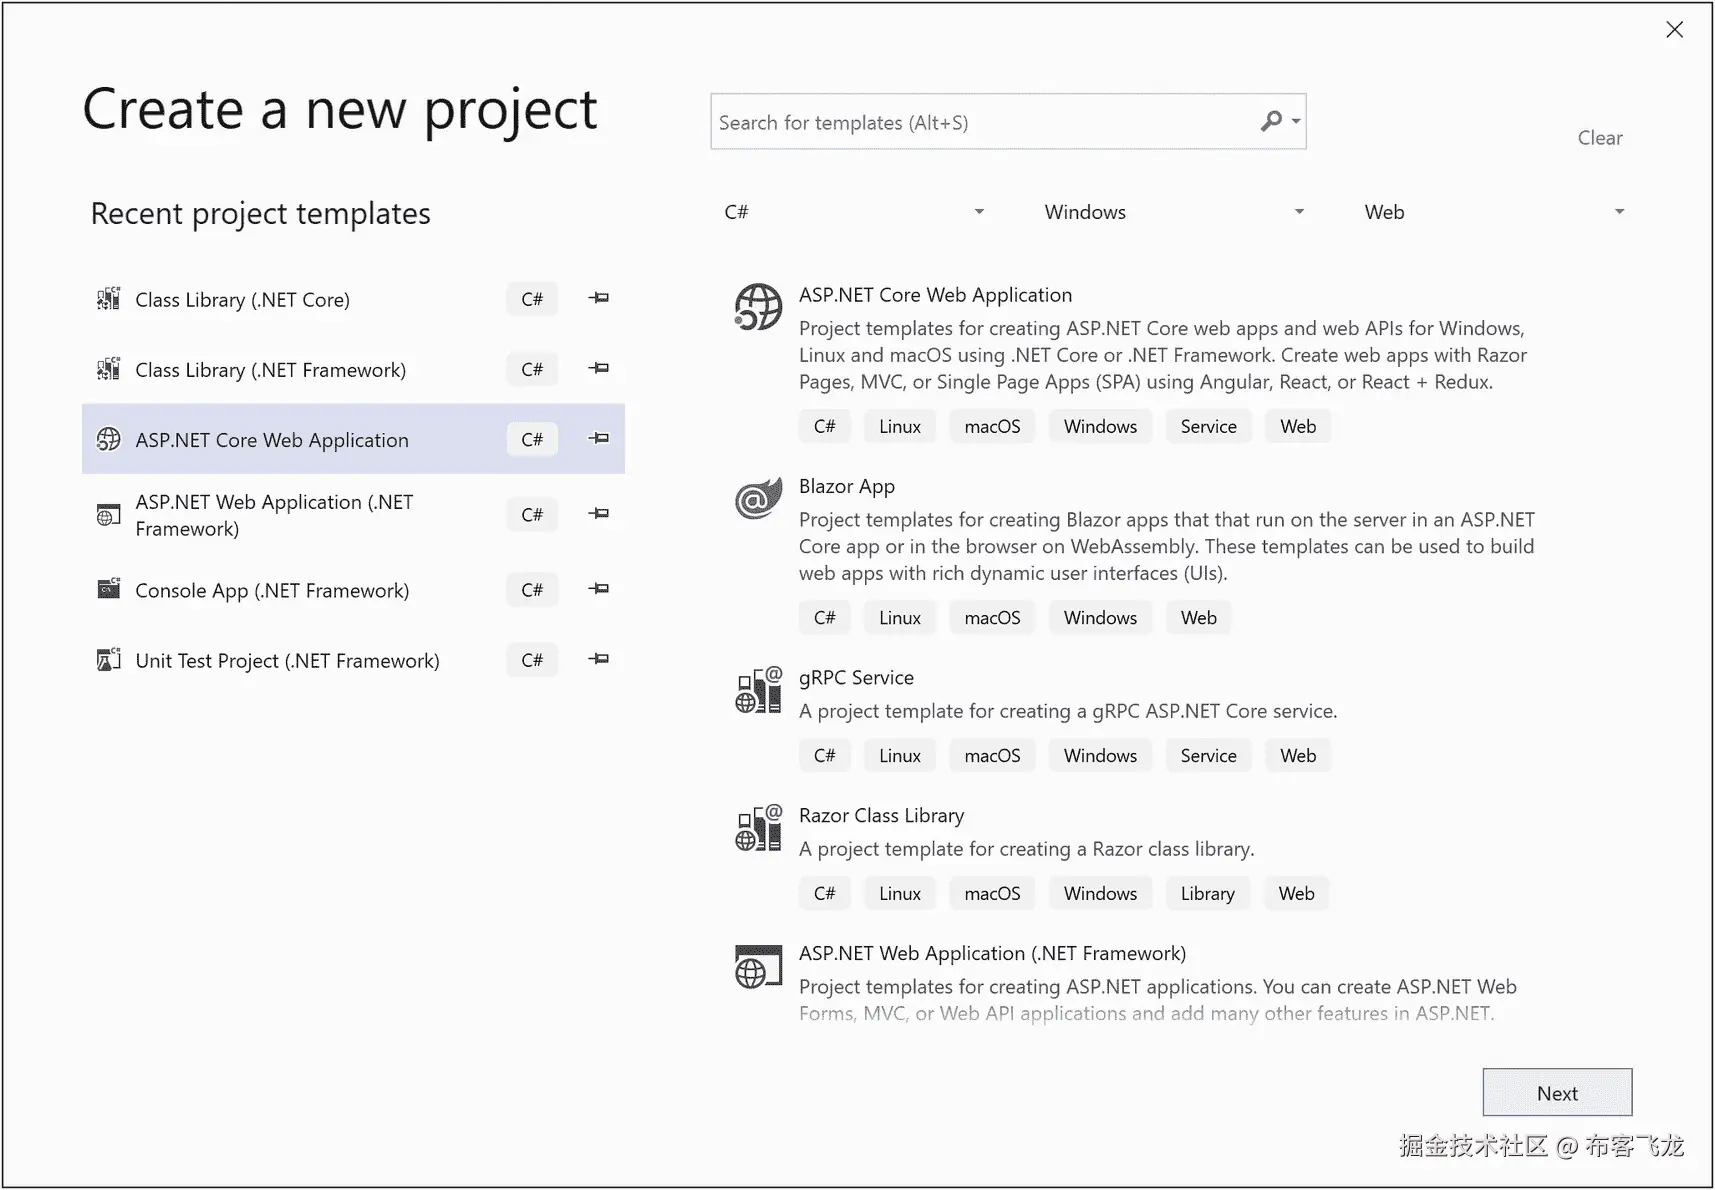Screen dimensions: 1715x1190
Task: Click the Console App (.NET Framework) recent icon
Action: coord(108,589)
